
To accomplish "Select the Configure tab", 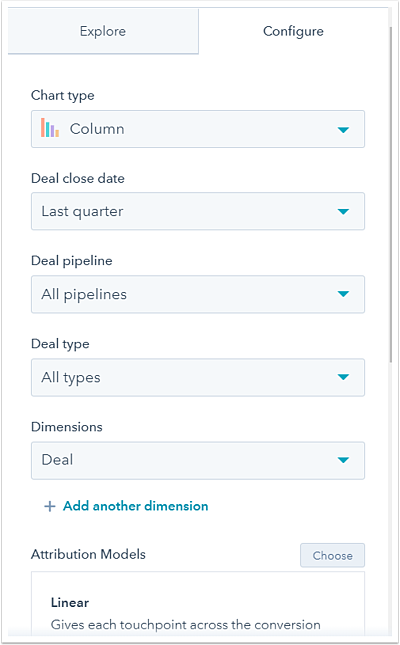I will tap(293, 31).
